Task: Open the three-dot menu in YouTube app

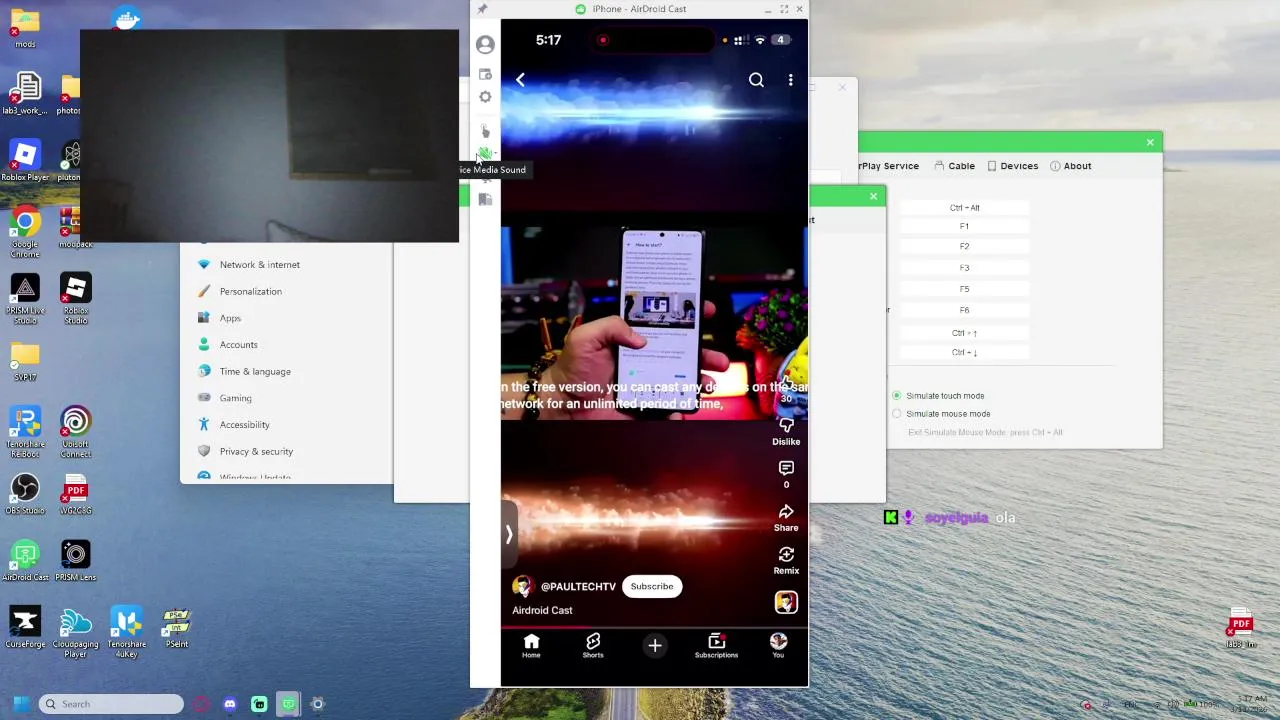Action: (x=790, y=80)
